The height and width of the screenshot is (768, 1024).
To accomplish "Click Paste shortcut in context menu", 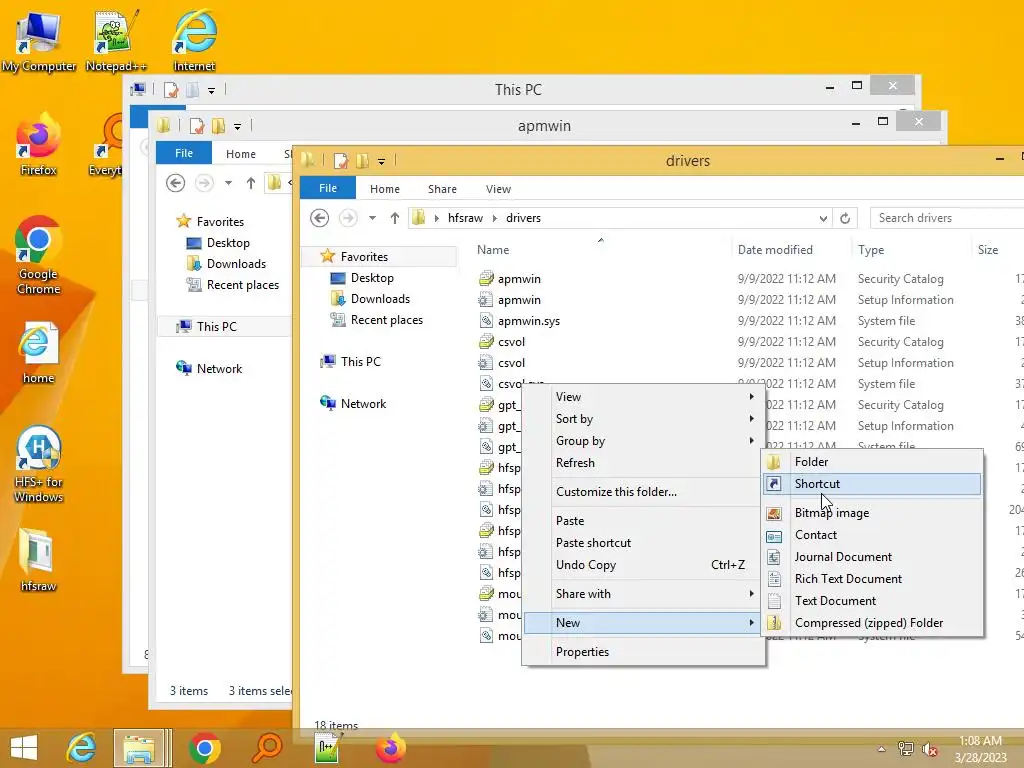I will tap(643, 543).
